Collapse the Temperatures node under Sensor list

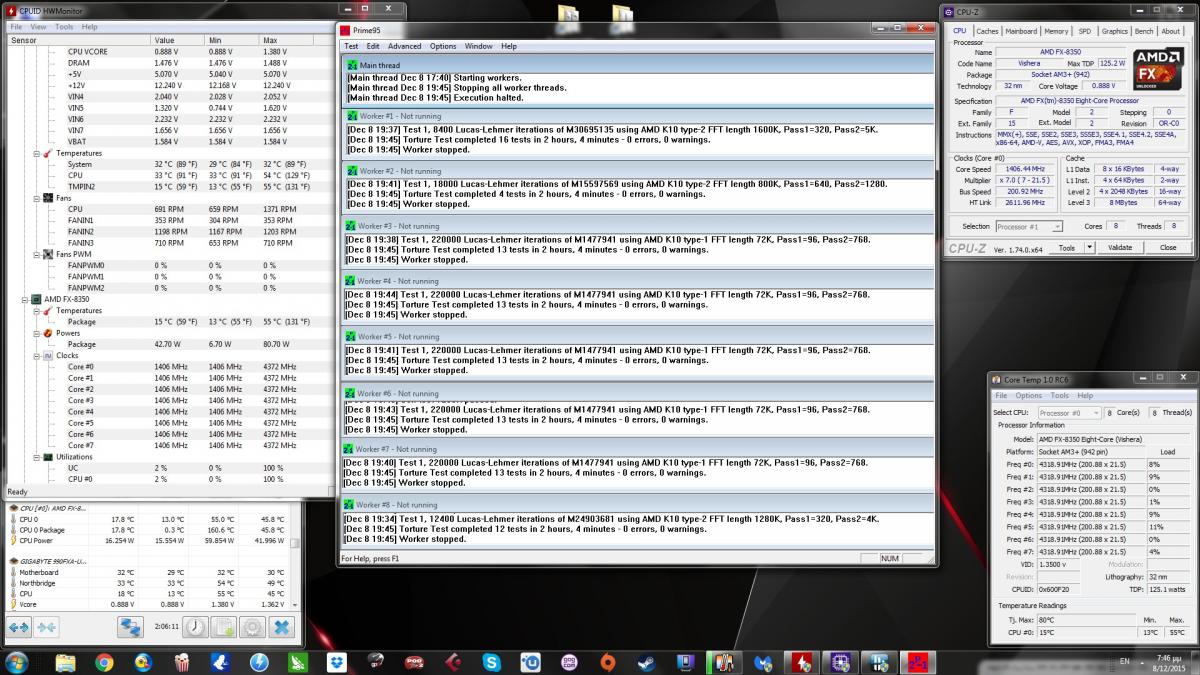(36, 153)
